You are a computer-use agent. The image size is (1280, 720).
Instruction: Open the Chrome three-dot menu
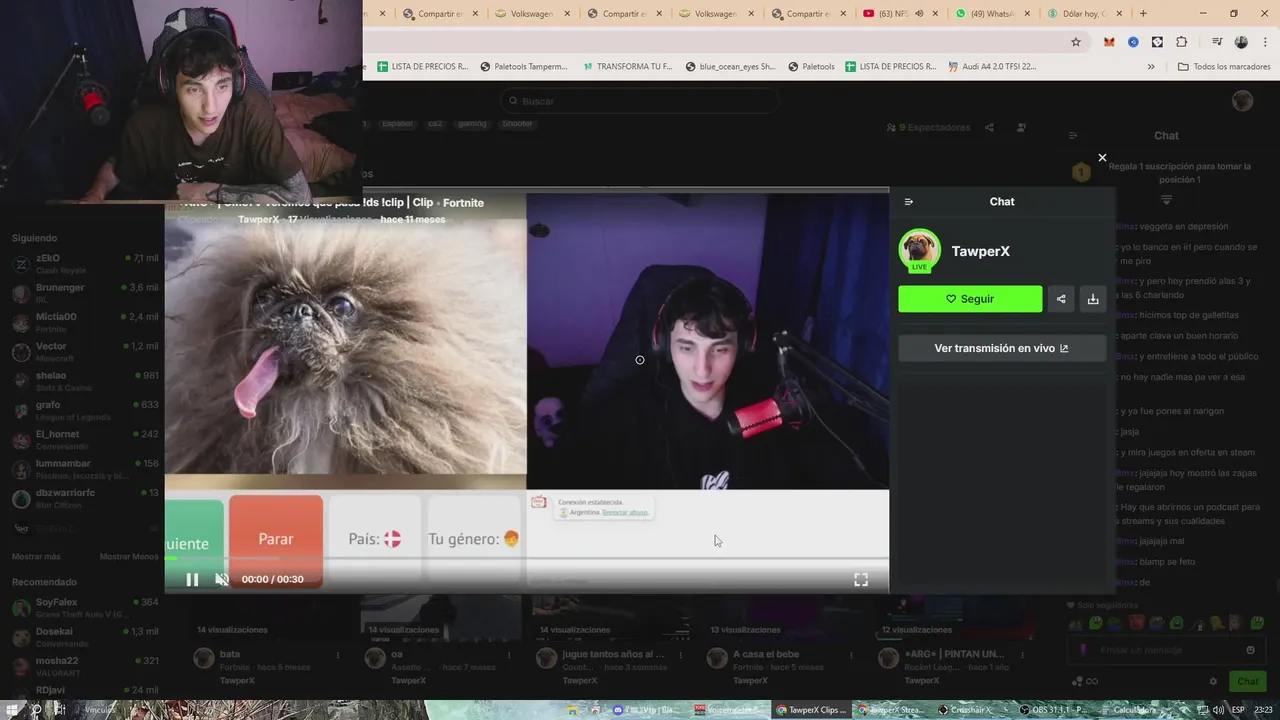[1264, 42]
